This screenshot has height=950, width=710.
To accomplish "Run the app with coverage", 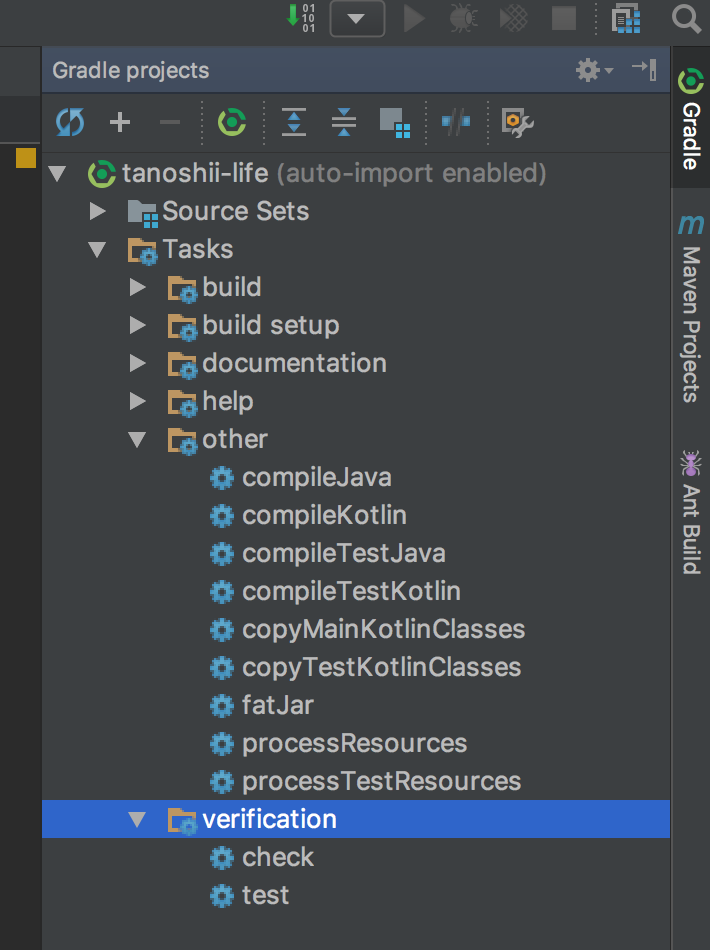I will tap(512, 19).
